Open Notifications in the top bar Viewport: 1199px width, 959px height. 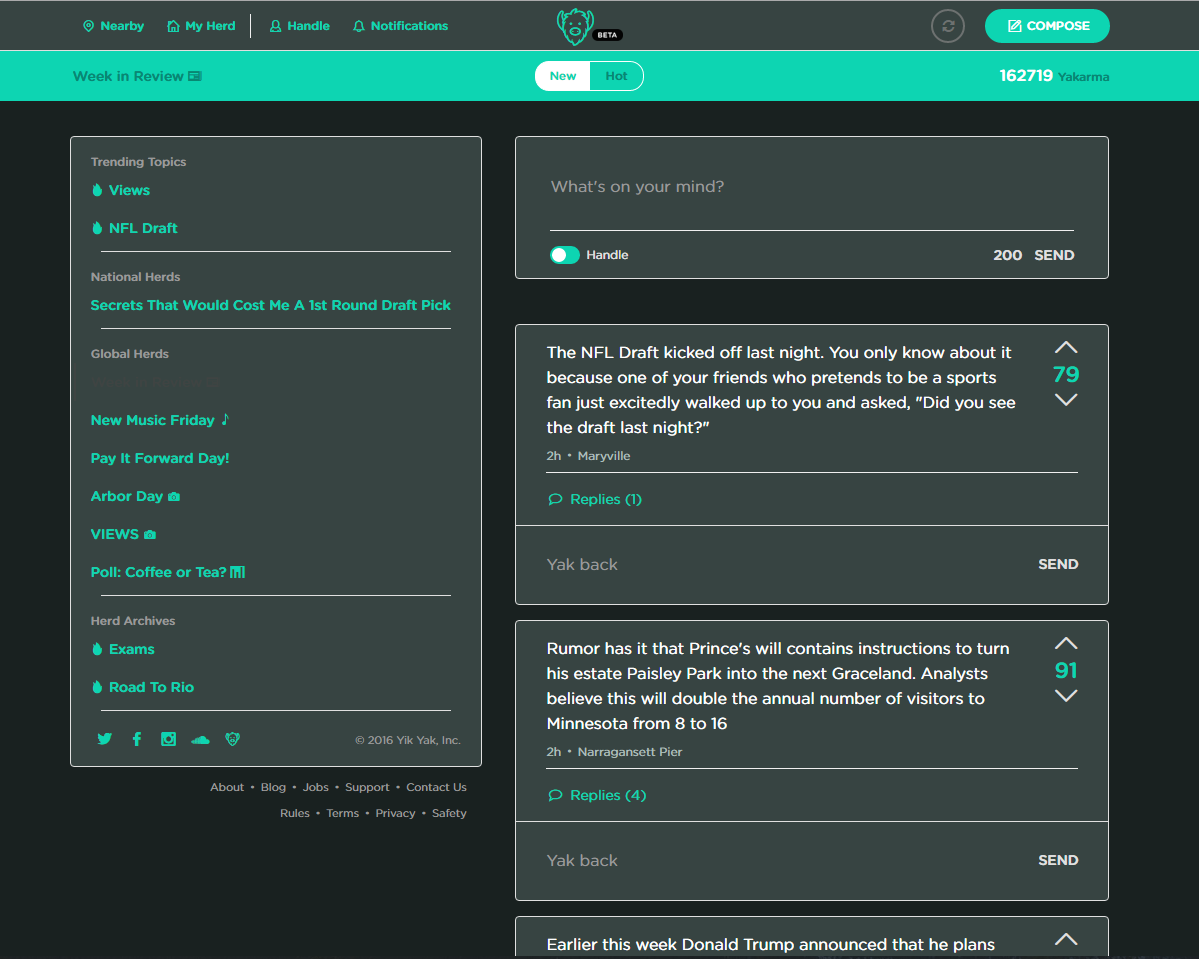[400, 26]
